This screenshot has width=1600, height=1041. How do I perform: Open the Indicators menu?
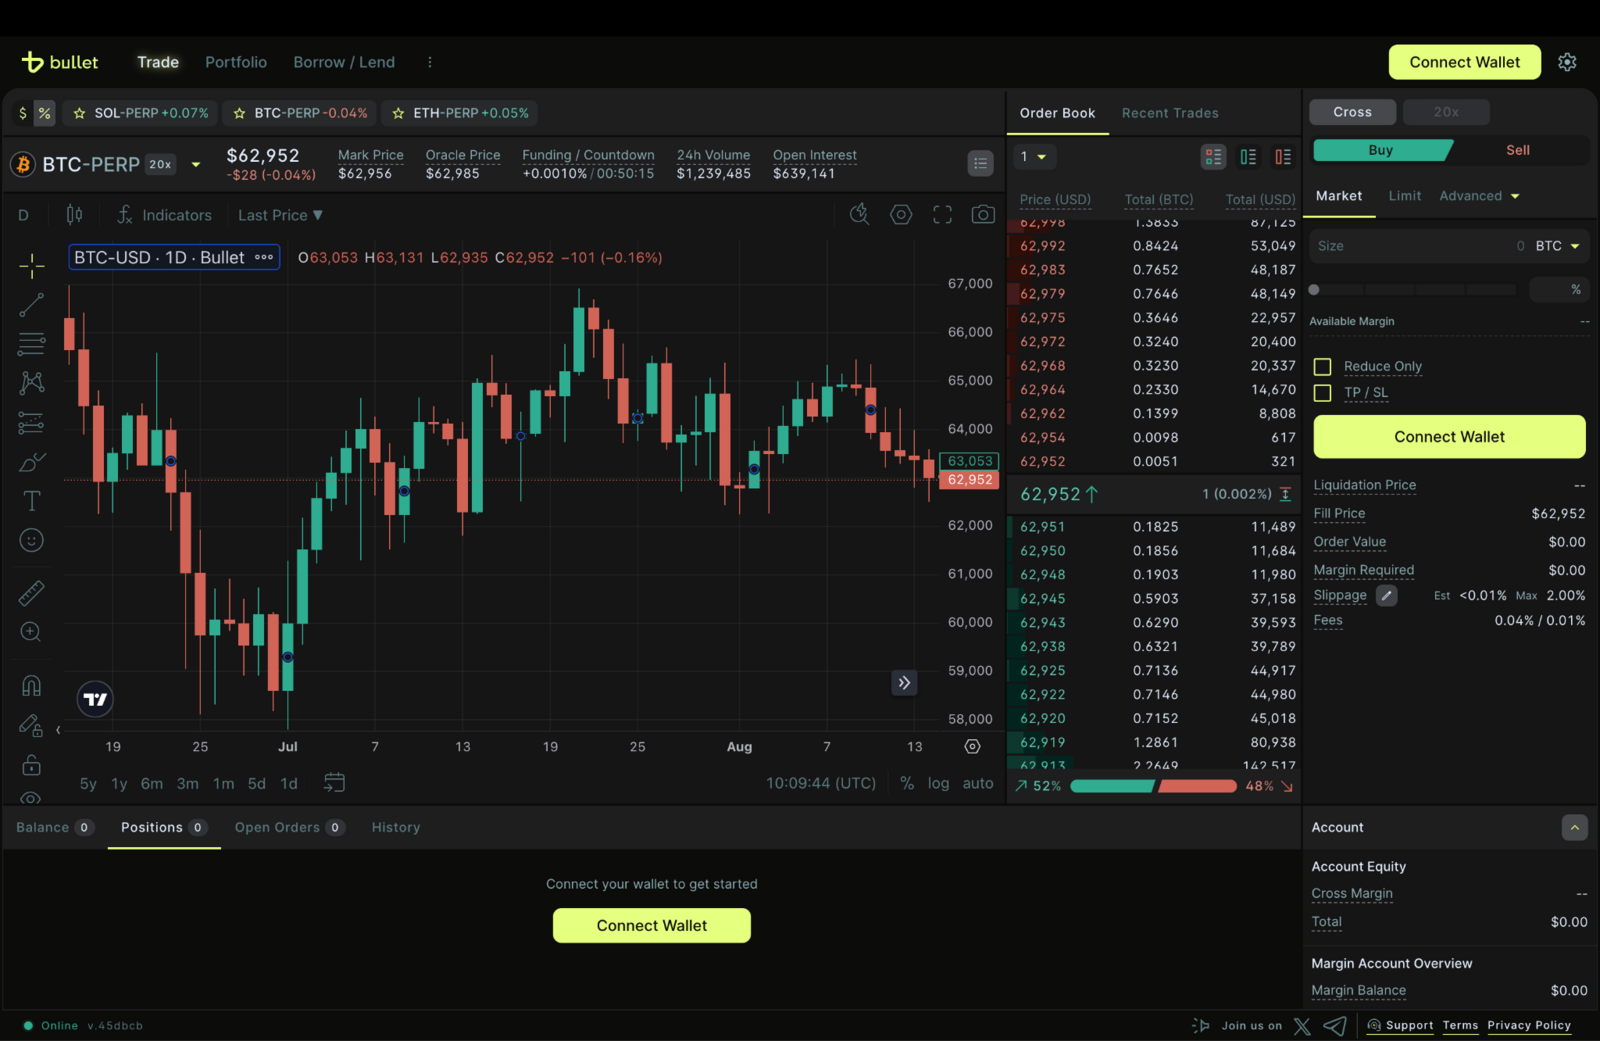tap(164, 215)
